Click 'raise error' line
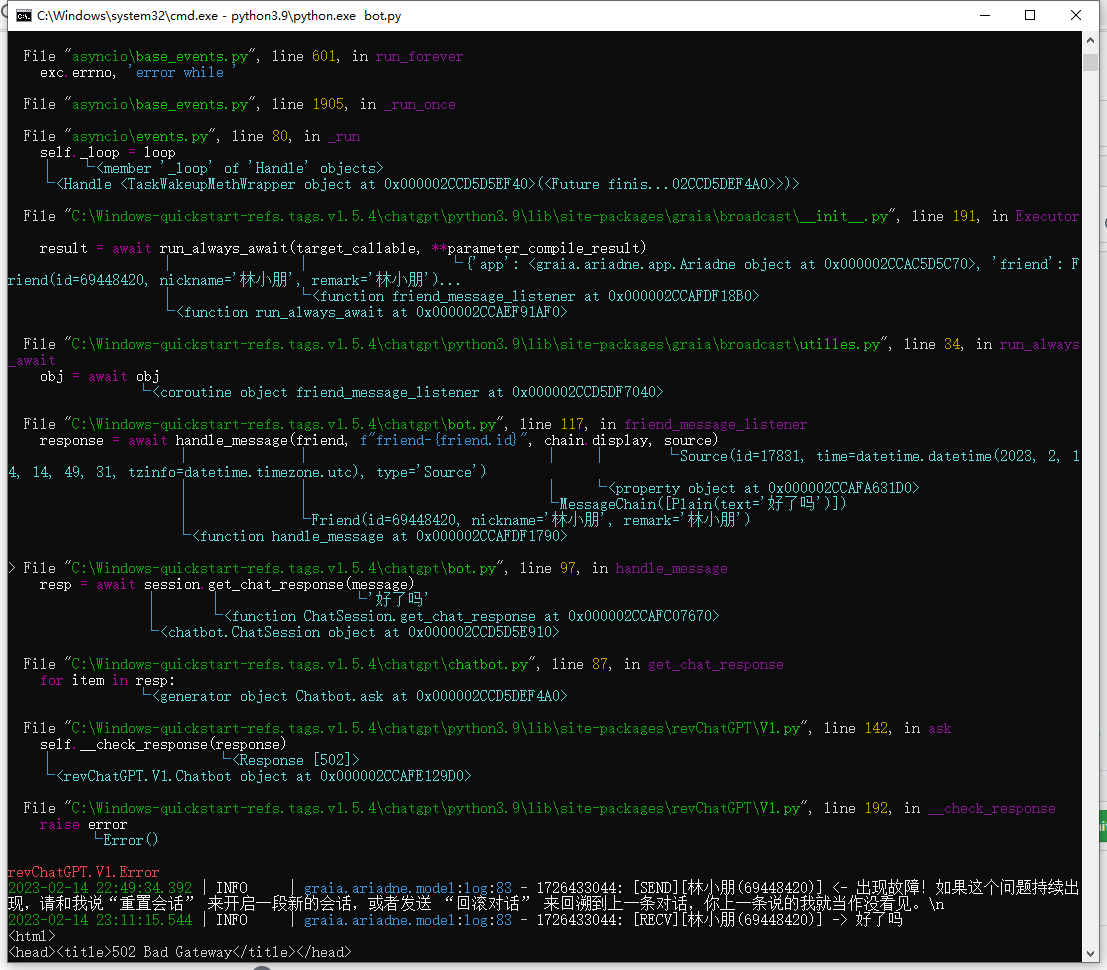The height and width of the screenshot is (970, 1107). coord(83,825)
